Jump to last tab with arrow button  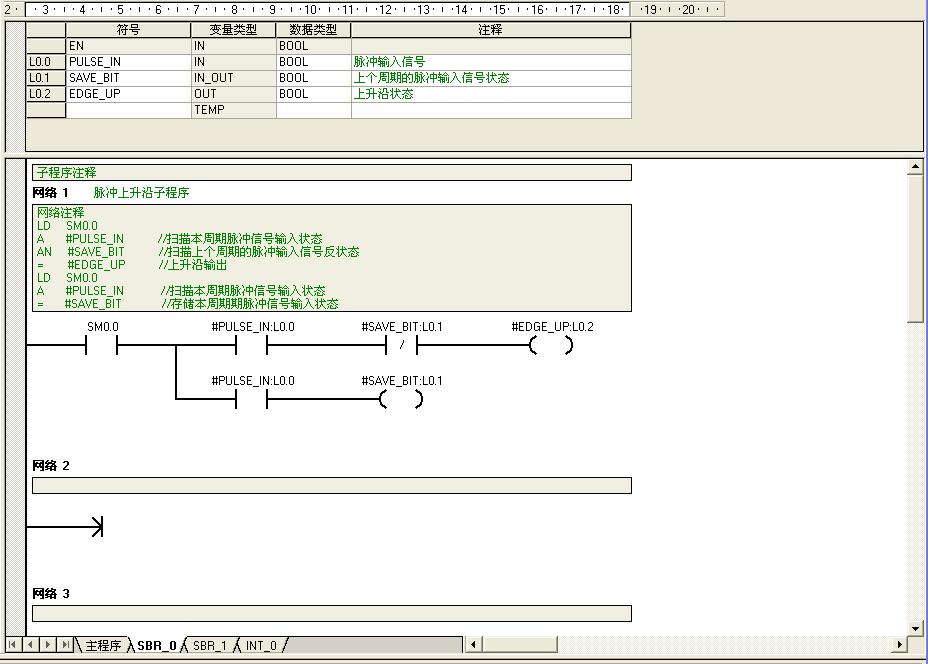[65, 644]
